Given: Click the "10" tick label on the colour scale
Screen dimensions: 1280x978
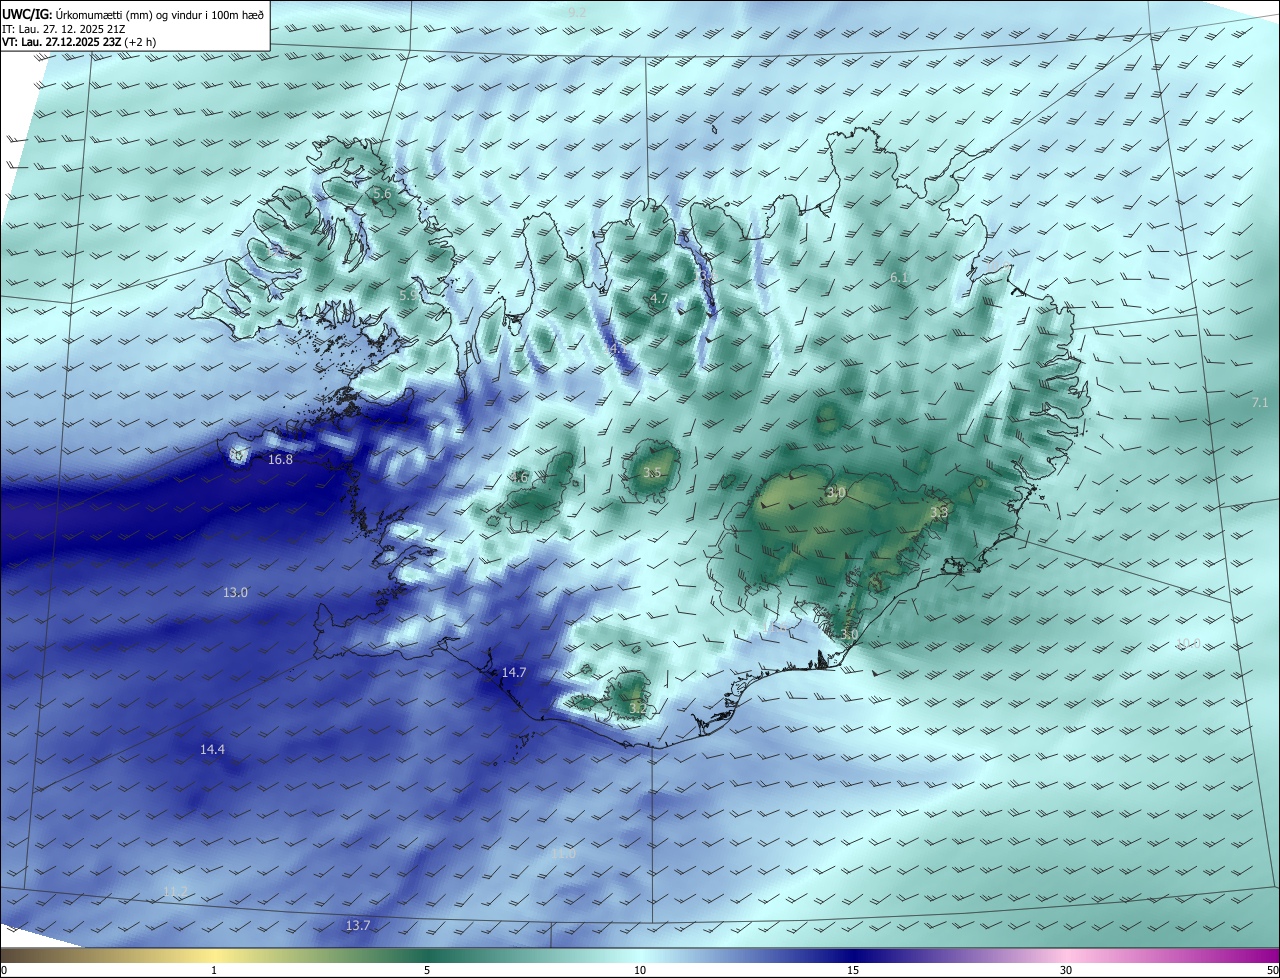Looking at the screenshot, I should coord(640,970).
